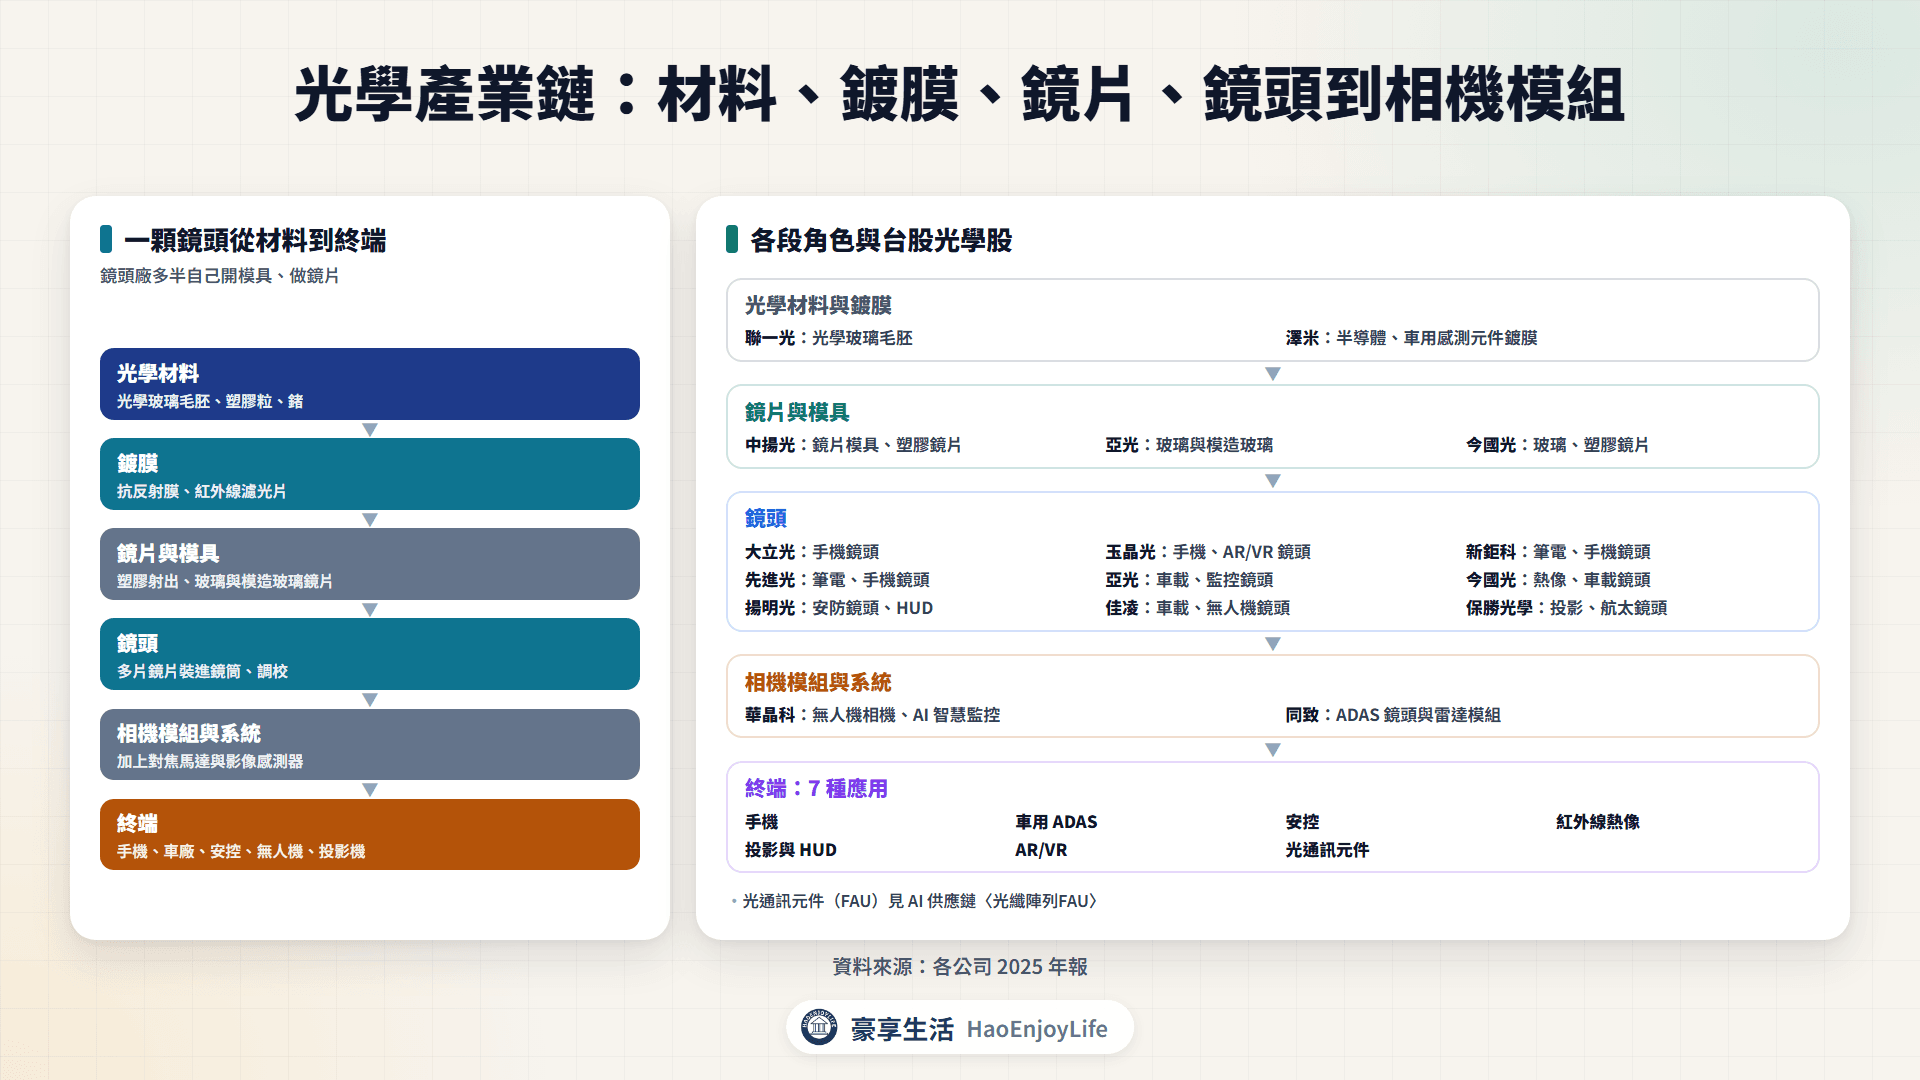This screenshot has height=1080, width=1920.
Task: Click 新鉅科：筆電、手機鏡頭 entry
Action: 1558,552
